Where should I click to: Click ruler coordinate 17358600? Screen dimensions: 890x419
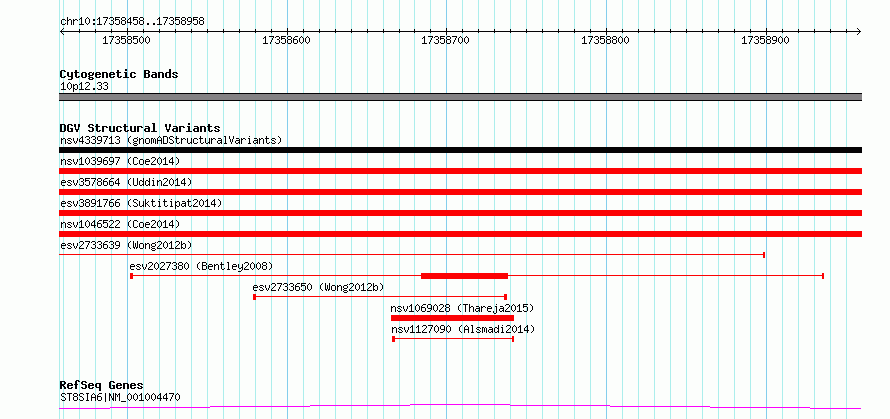pyautogui.click(x=286, y=41)
